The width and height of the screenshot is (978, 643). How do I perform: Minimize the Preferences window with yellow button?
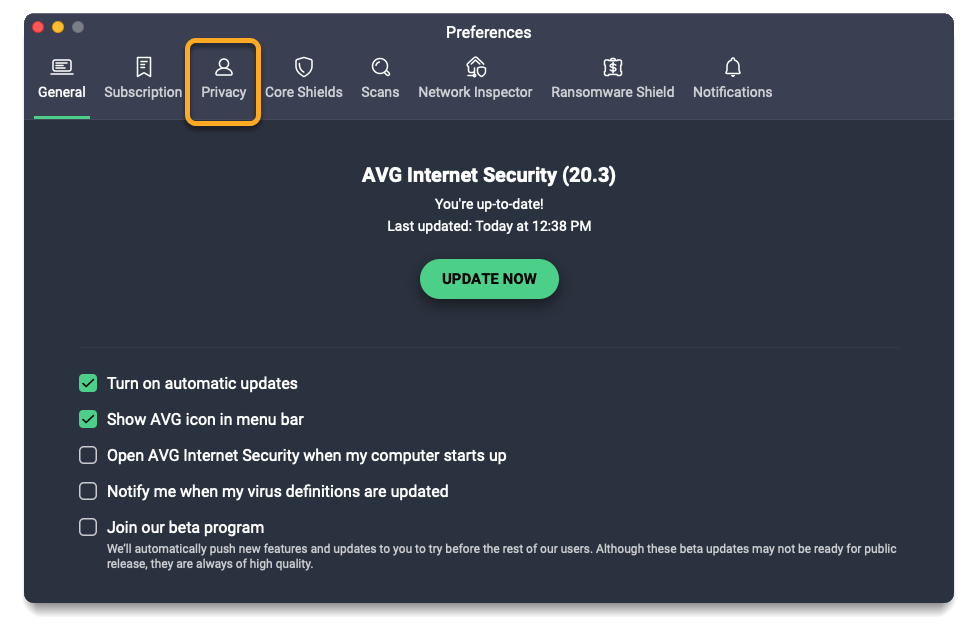pos(57,27)
